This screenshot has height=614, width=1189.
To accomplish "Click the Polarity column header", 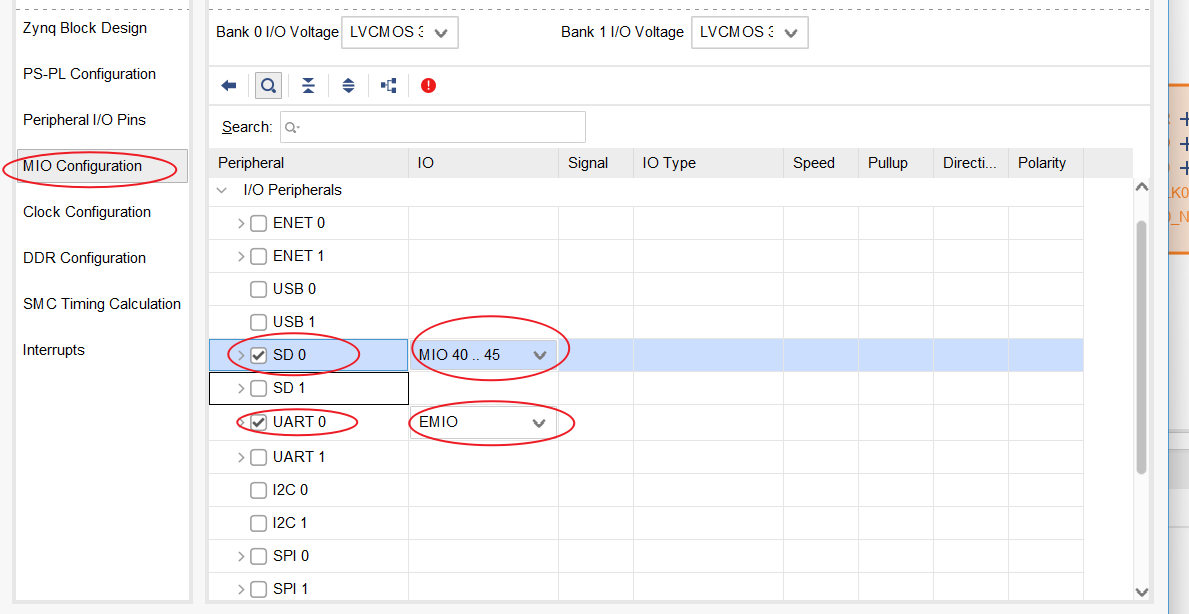I will [x=1046, y=163].
